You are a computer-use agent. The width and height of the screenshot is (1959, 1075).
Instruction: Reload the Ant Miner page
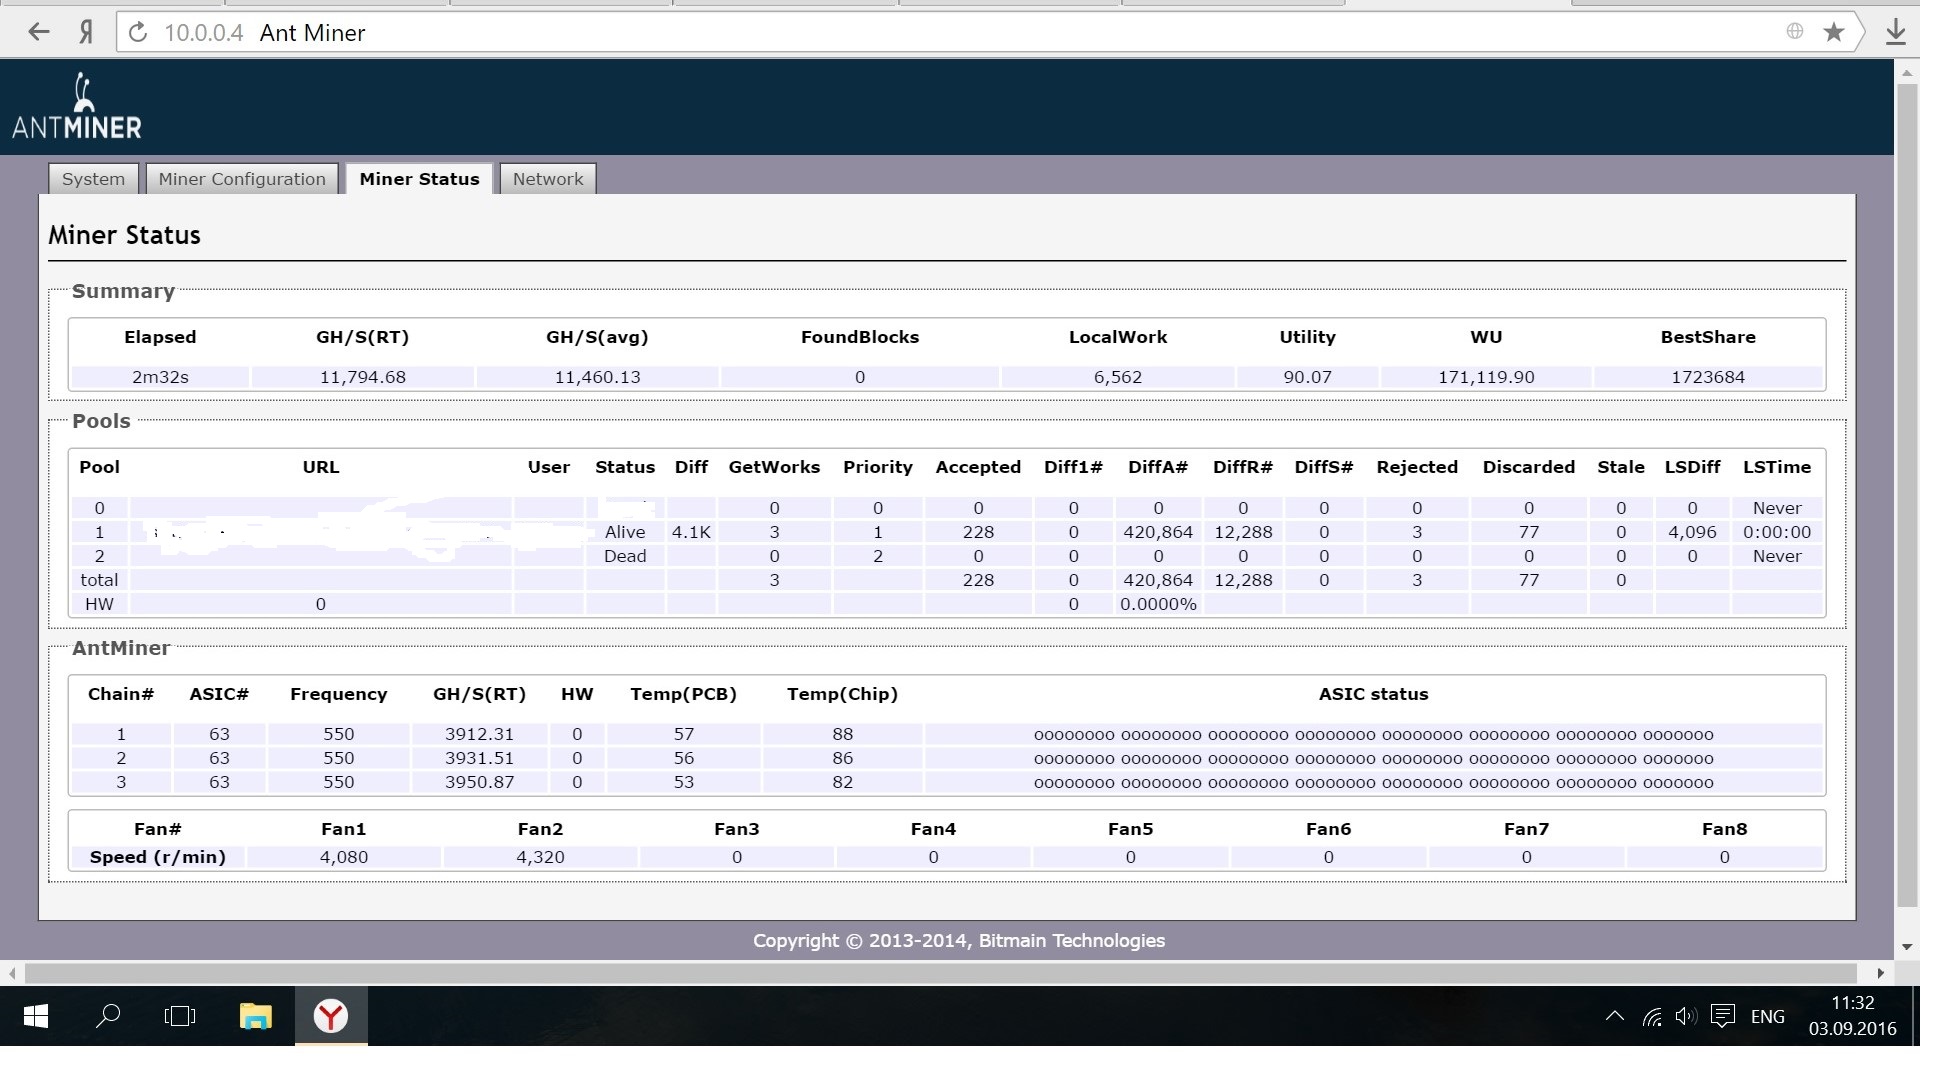[x=139, y=33]
